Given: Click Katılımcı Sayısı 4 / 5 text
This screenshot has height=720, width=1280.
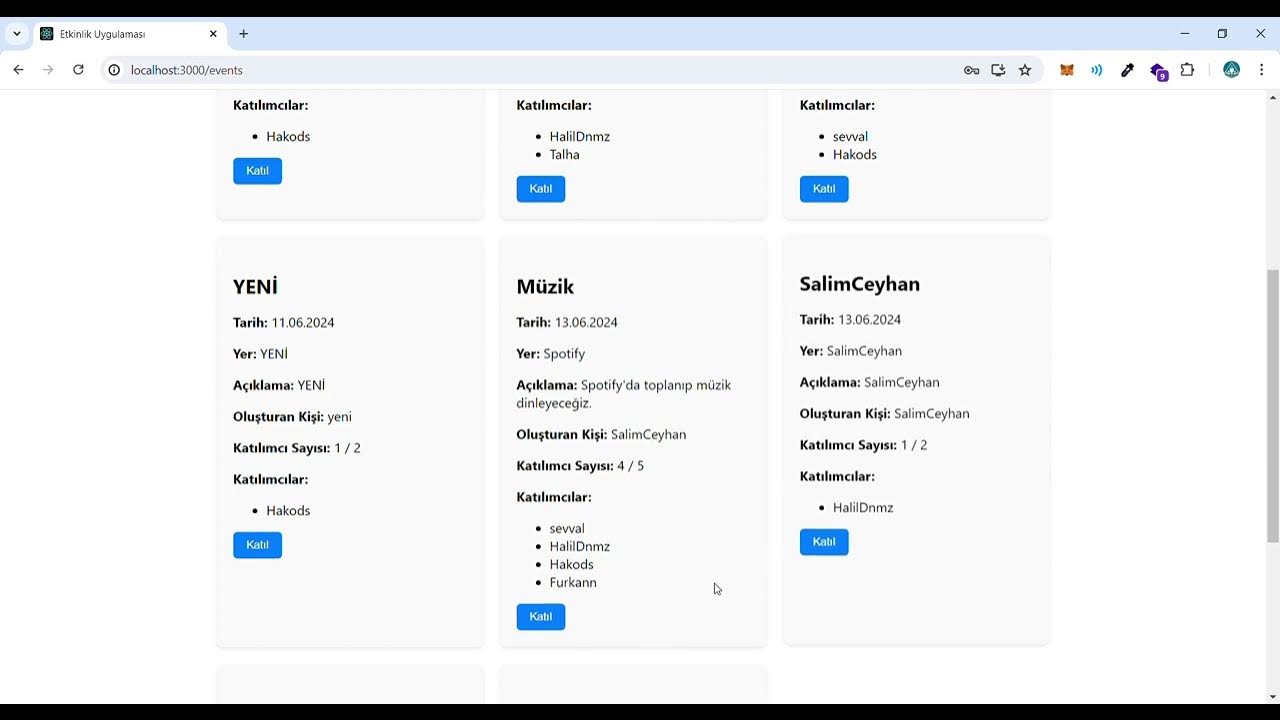Looking at the screenshot, I should pos(580,466).
